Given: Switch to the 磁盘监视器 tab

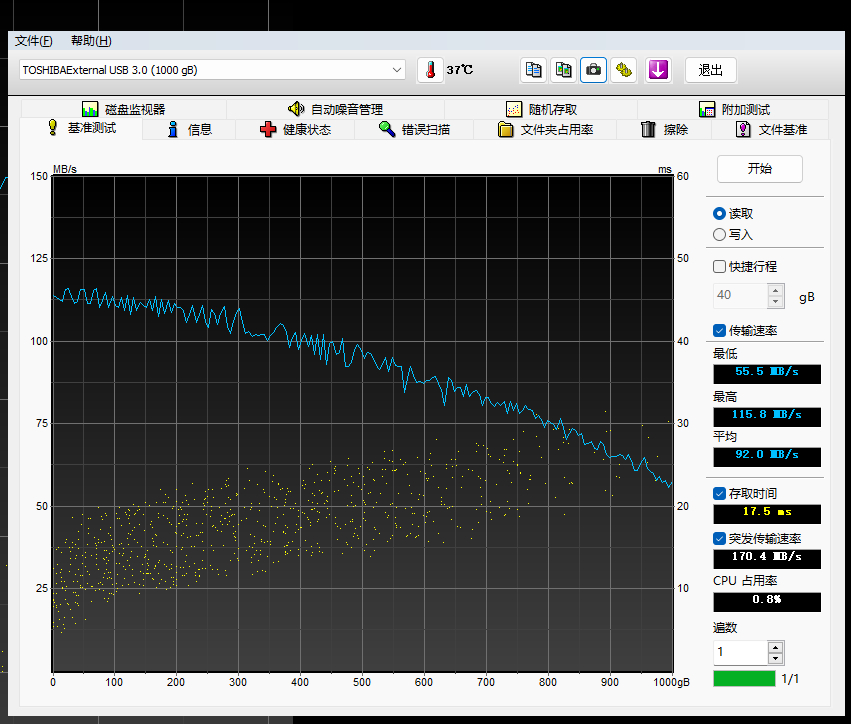Looking at the screenshot, I should pos(124,109).
